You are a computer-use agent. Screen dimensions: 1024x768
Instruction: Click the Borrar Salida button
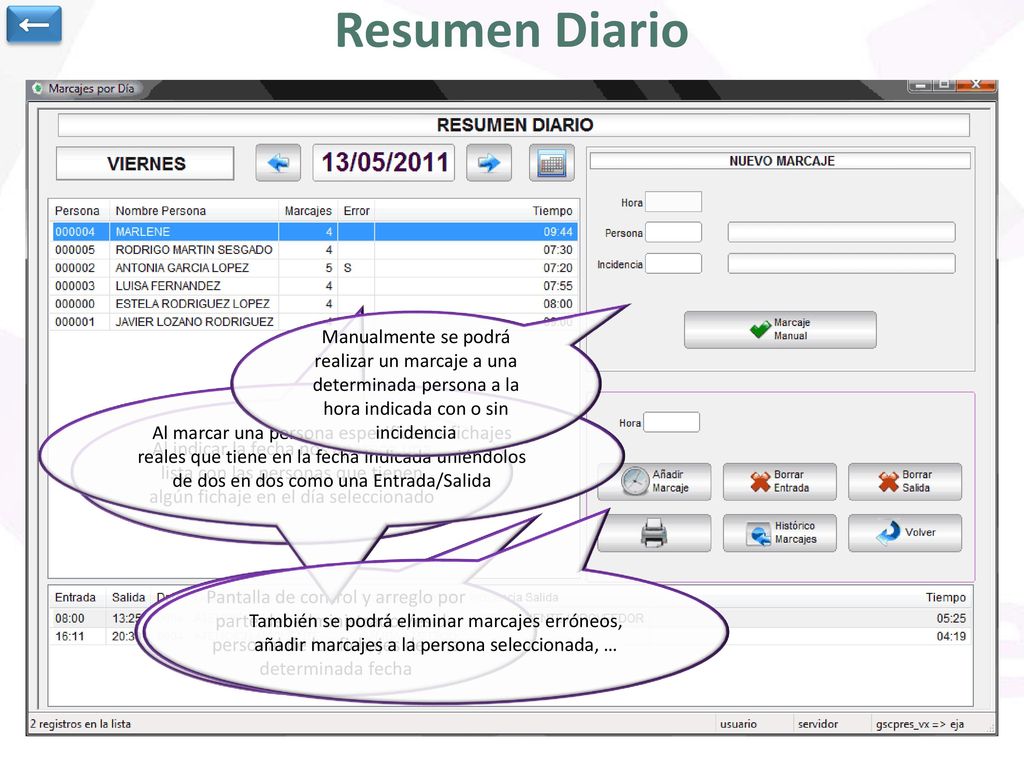(x=904, y=481)
